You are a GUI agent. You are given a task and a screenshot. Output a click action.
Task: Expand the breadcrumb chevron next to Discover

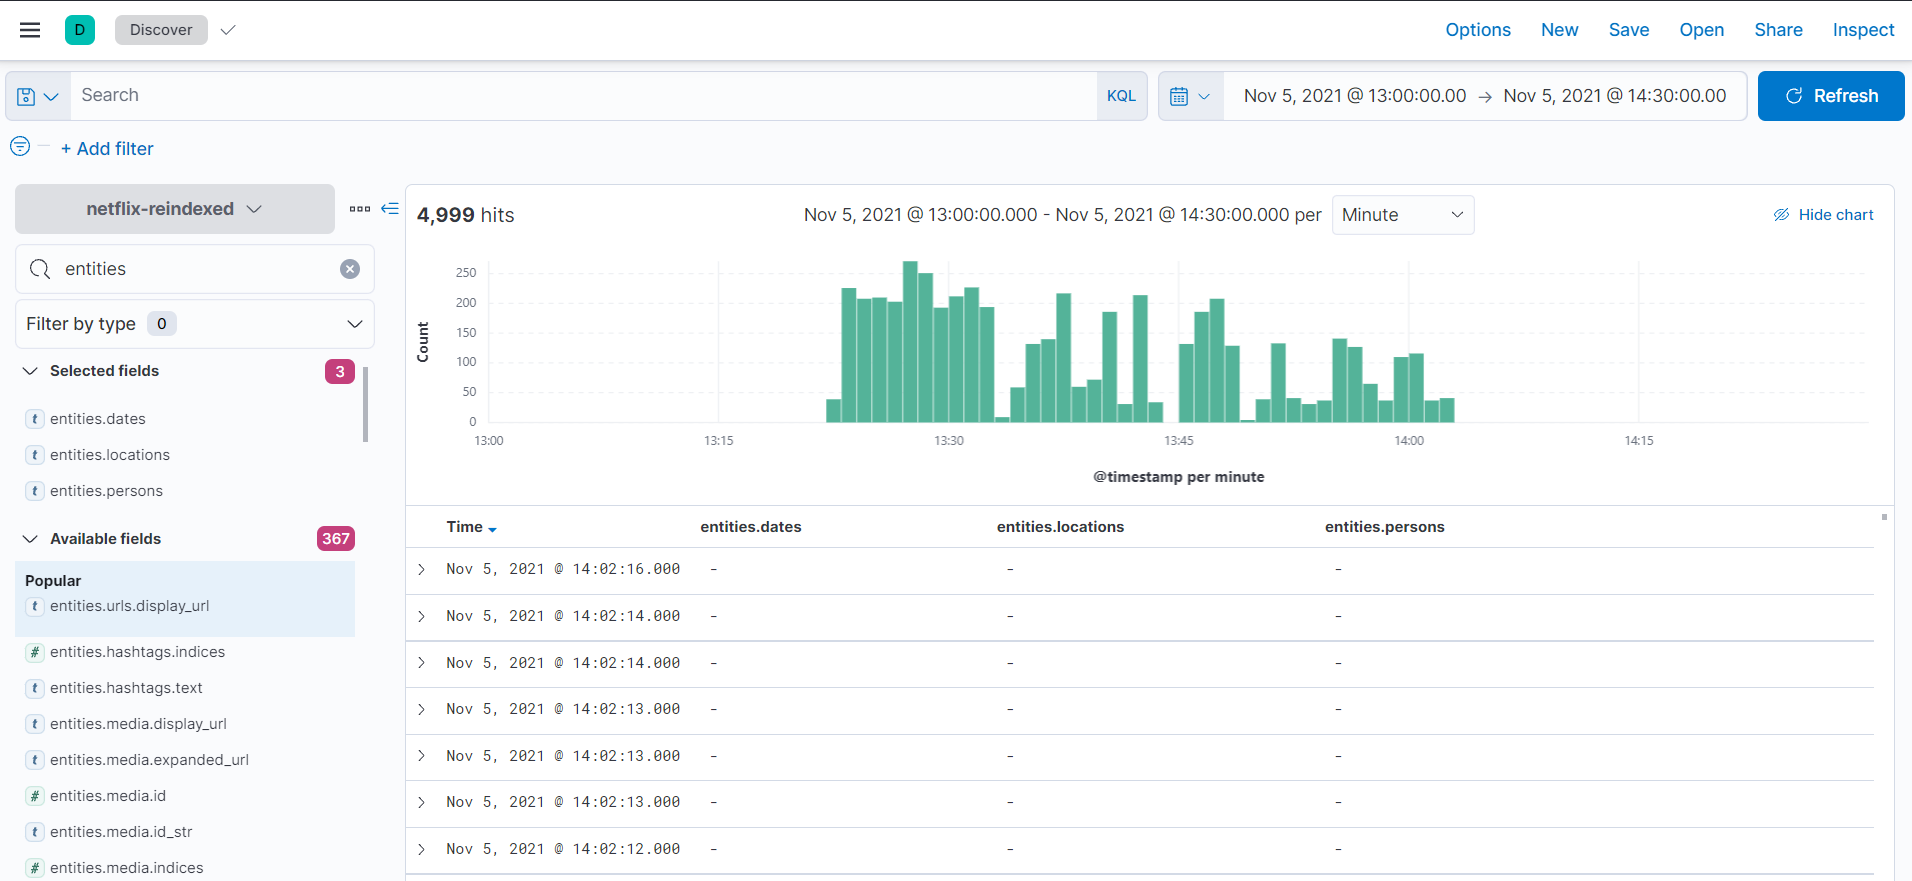click(x=228, y=30)
